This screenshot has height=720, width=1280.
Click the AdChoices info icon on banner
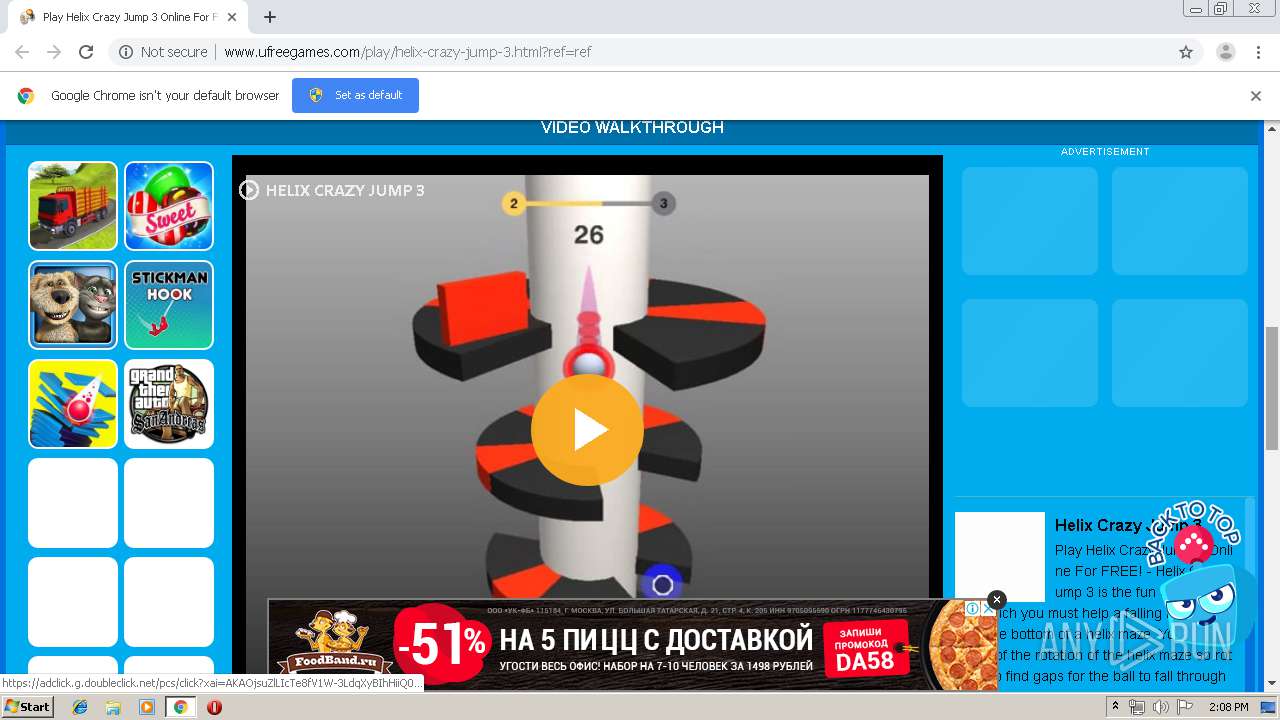972,608
